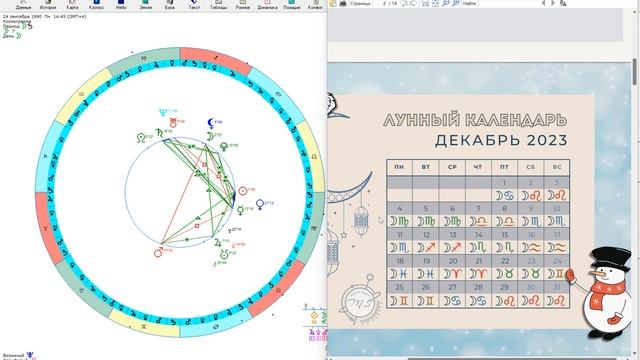
Task: Click the ПН column header in calendar
Action: click(399, 167)
